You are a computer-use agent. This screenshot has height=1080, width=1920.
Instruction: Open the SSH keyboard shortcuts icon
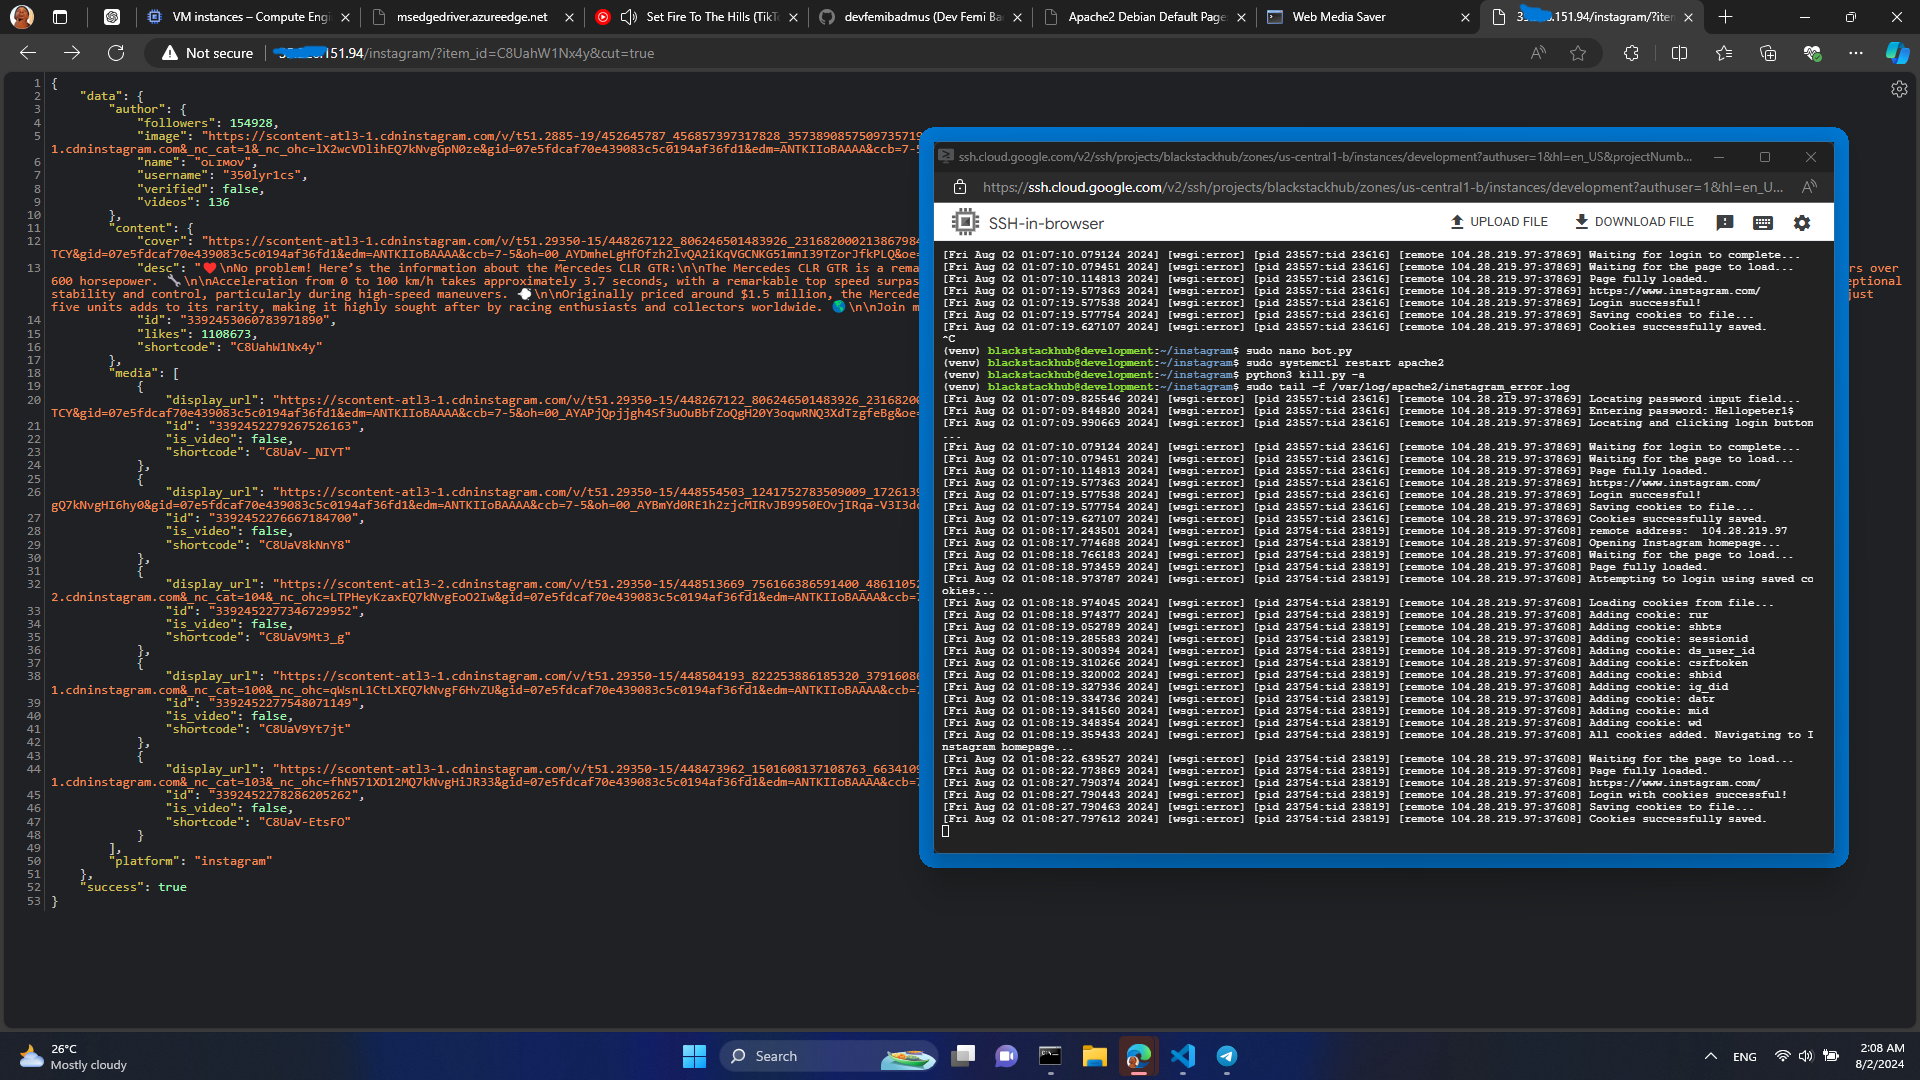click(x=1763, y=223)
